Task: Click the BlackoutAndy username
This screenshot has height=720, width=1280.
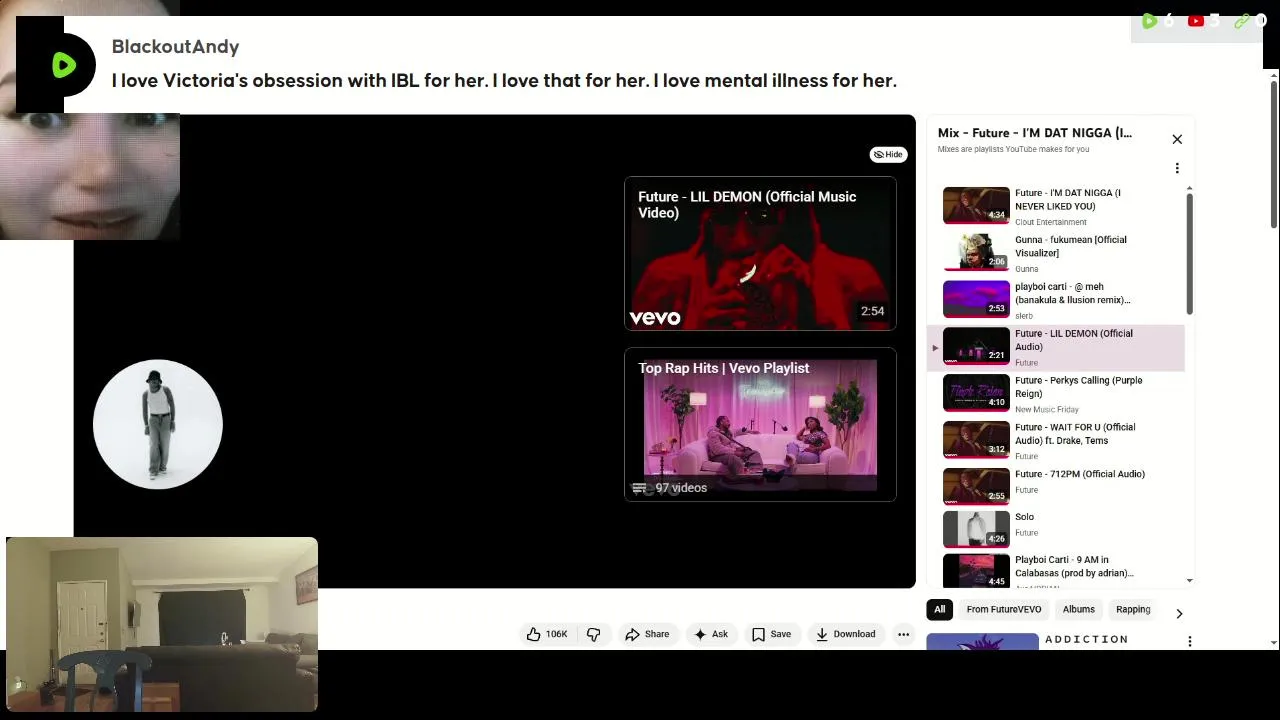Action: click(x=175, y=46)
